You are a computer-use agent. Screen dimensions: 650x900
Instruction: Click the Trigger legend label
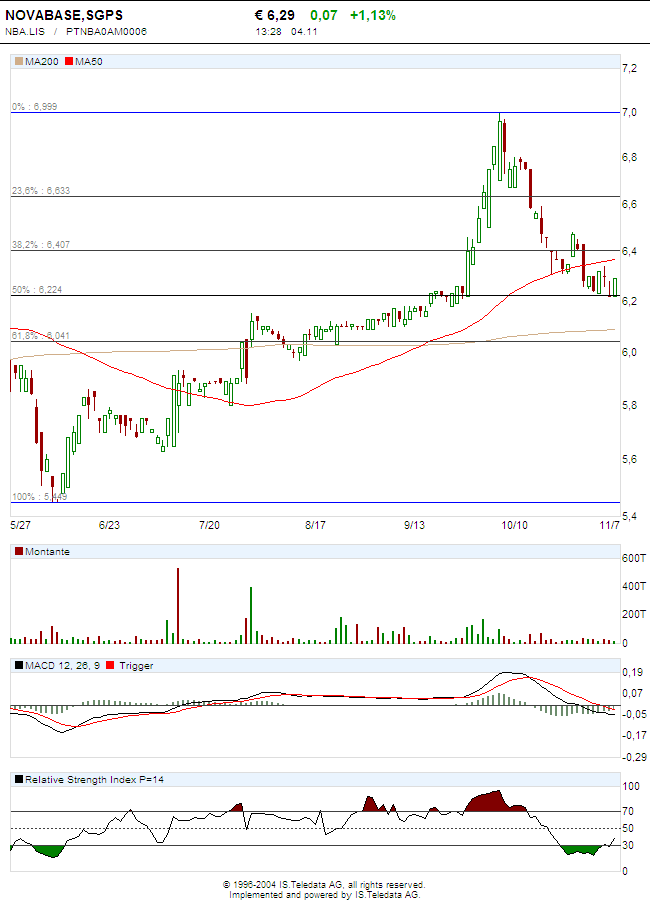136,666
